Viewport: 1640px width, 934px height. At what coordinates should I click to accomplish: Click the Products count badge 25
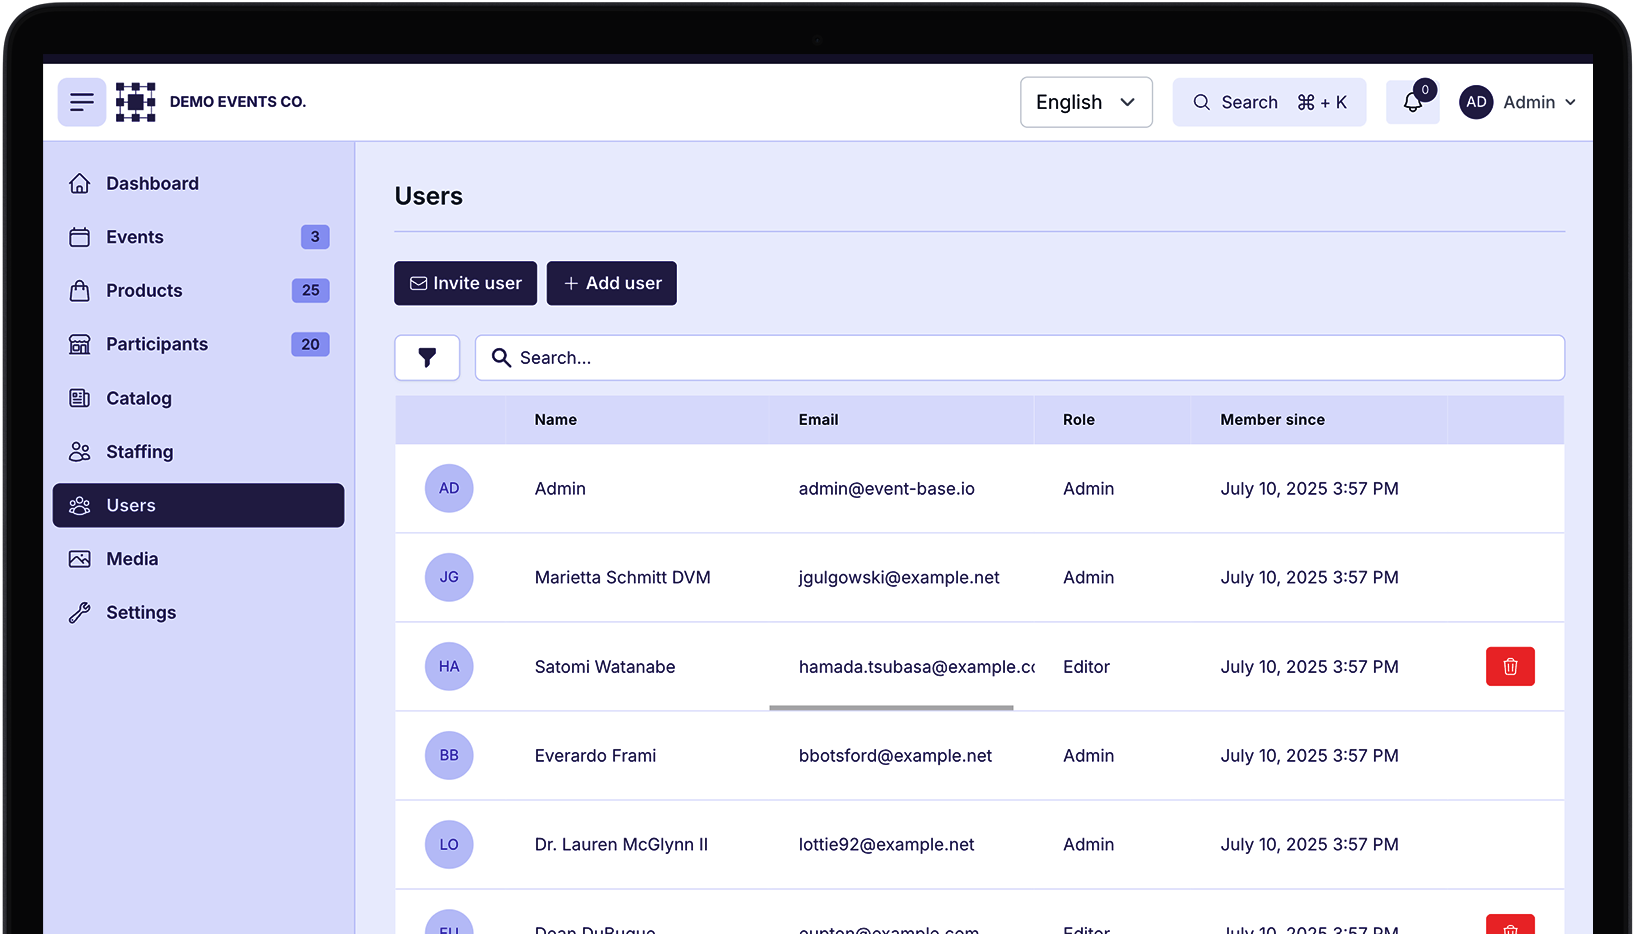310,291
